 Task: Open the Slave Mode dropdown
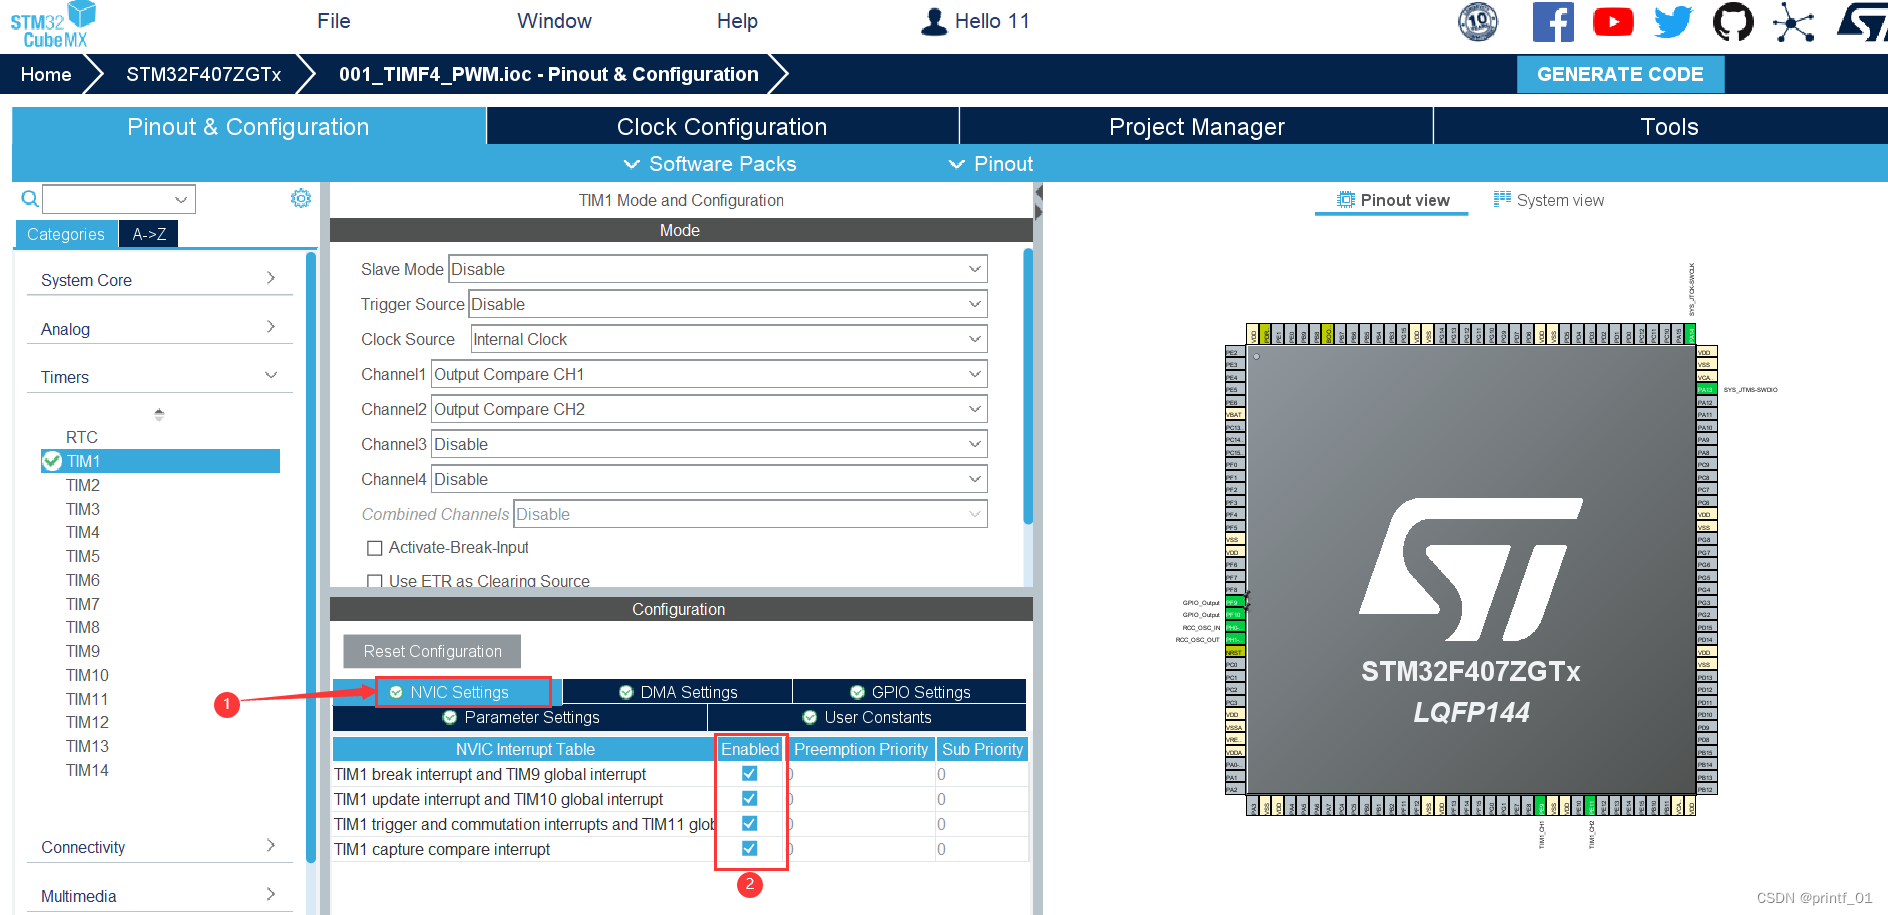point(718,269)
